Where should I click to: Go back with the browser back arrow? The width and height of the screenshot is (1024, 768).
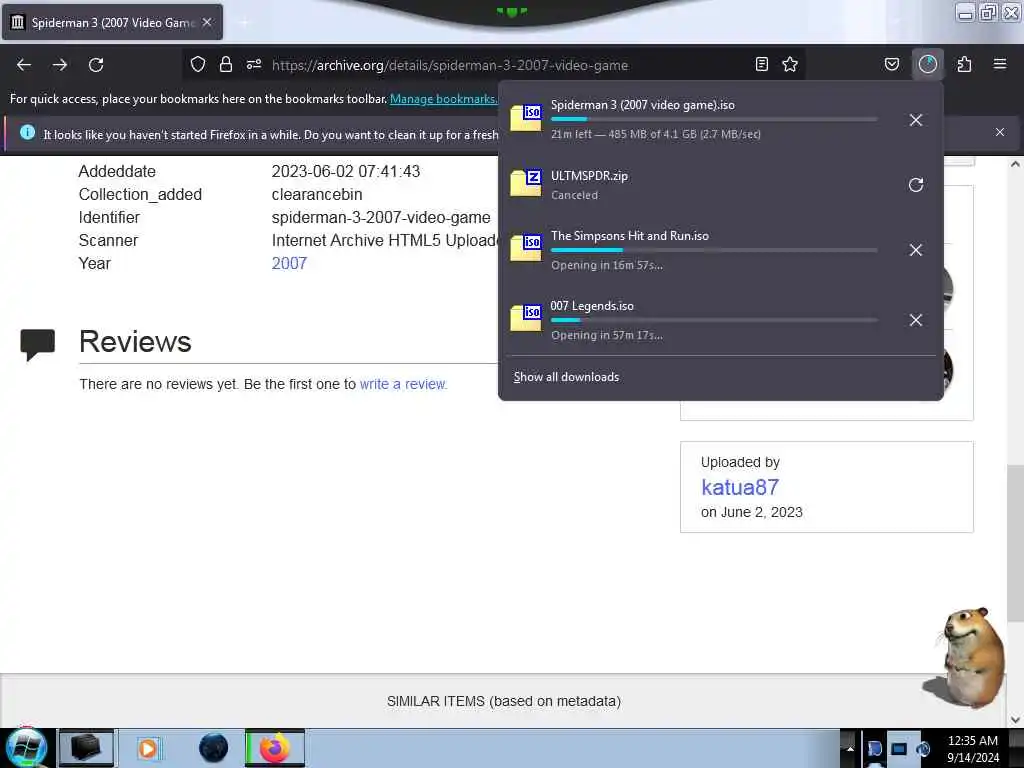point(24,65)
